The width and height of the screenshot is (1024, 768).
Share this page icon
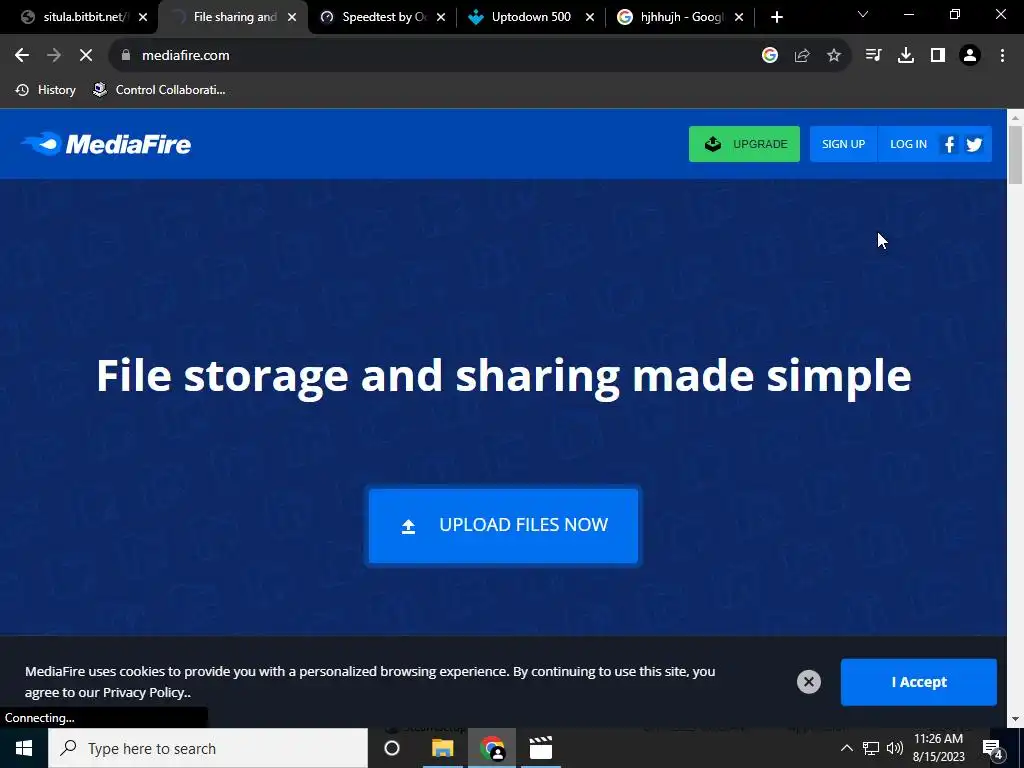(x=802, y=56)
